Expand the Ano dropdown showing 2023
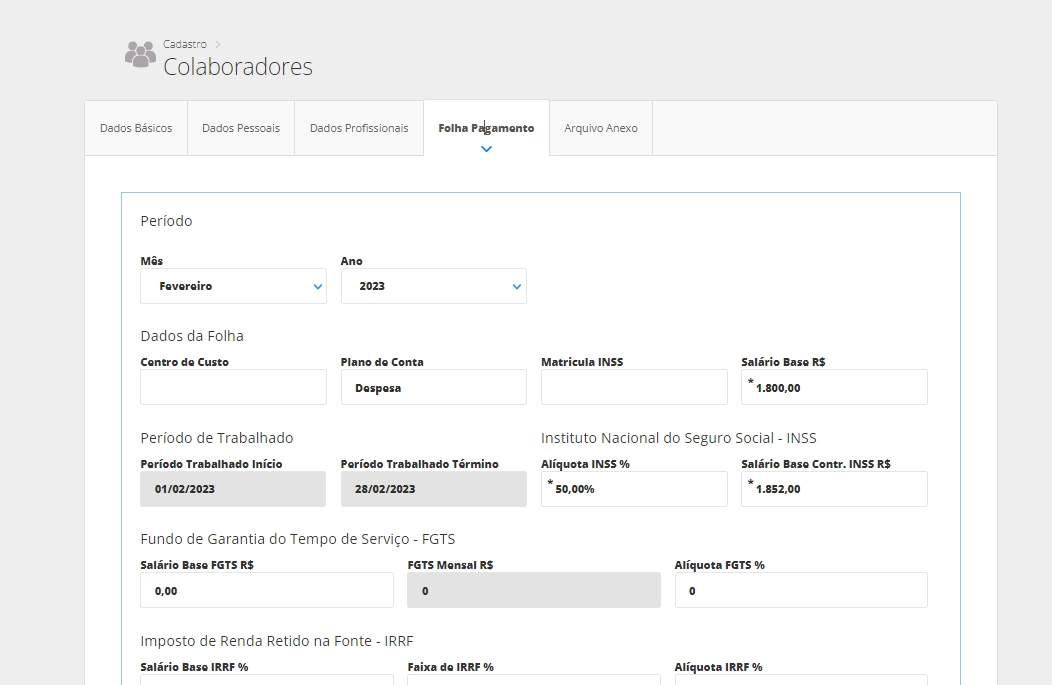Image resolution: width=1052 pixels, height=685 pixels. tap(433, 286)
